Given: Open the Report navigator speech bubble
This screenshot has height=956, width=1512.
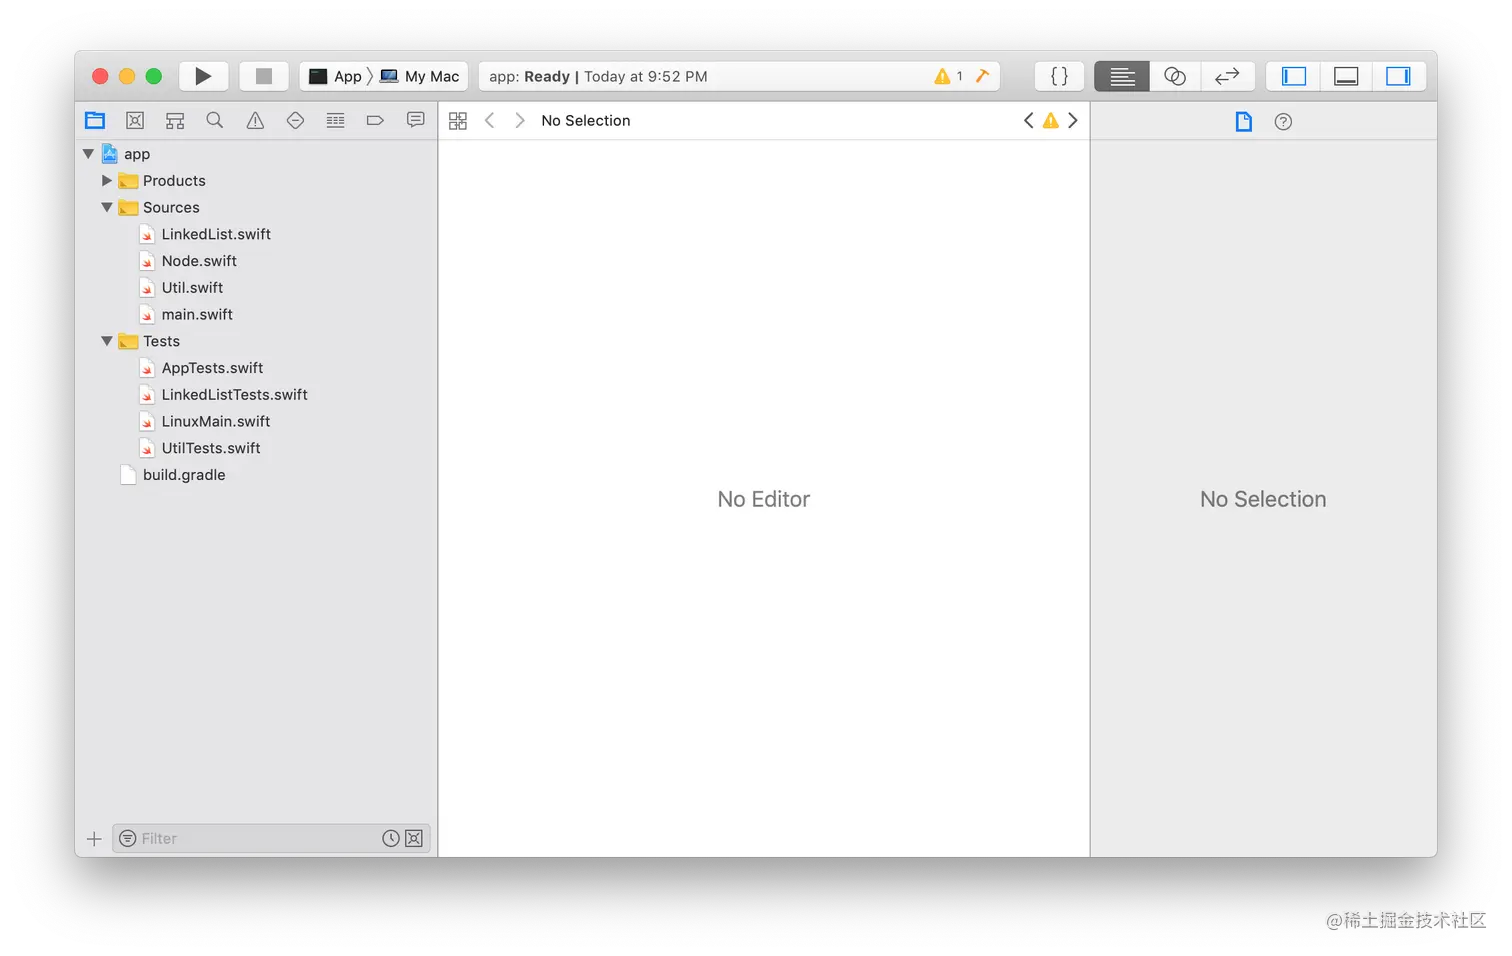Looking at the screenshot, I should click(x=415, y=120).
